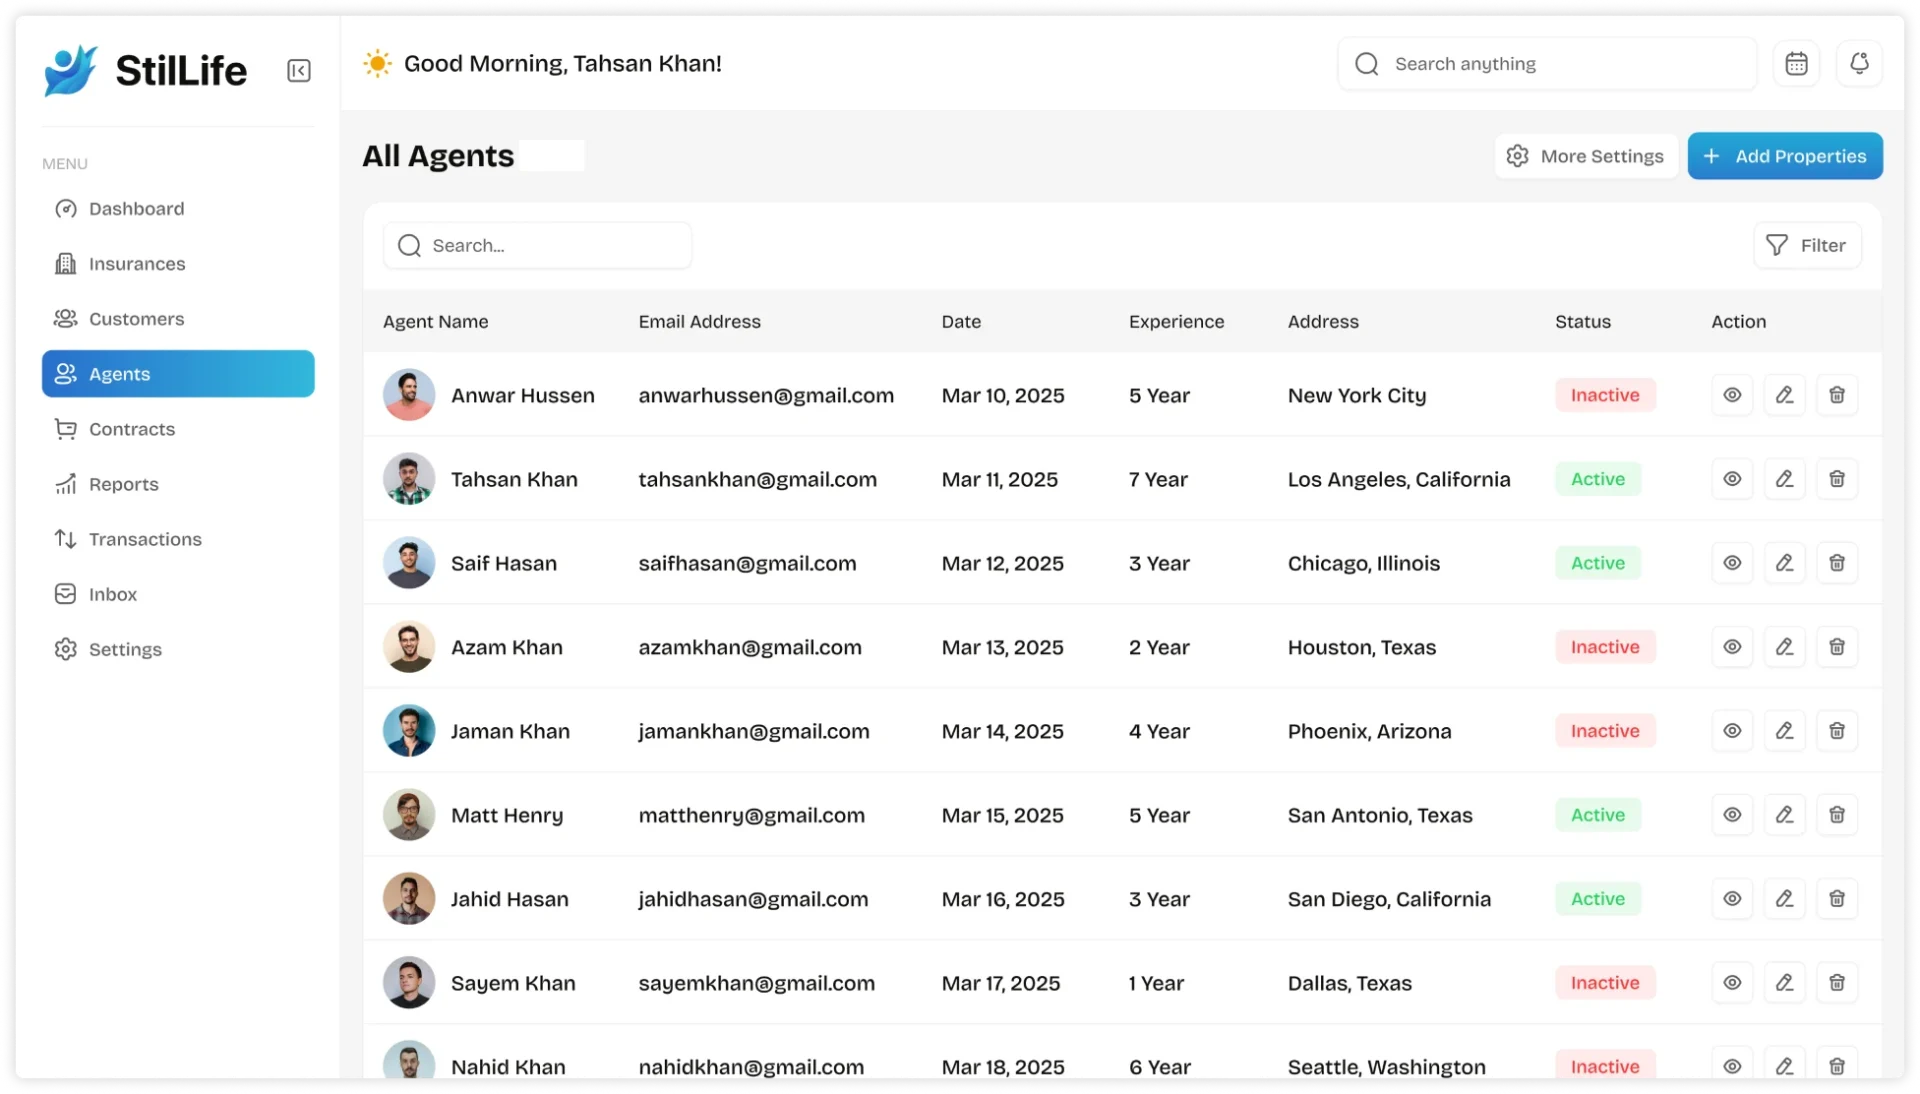Click Anwar Hussen's avatar thumbnail
The image size is (1920, 1094).
point(409,395)
